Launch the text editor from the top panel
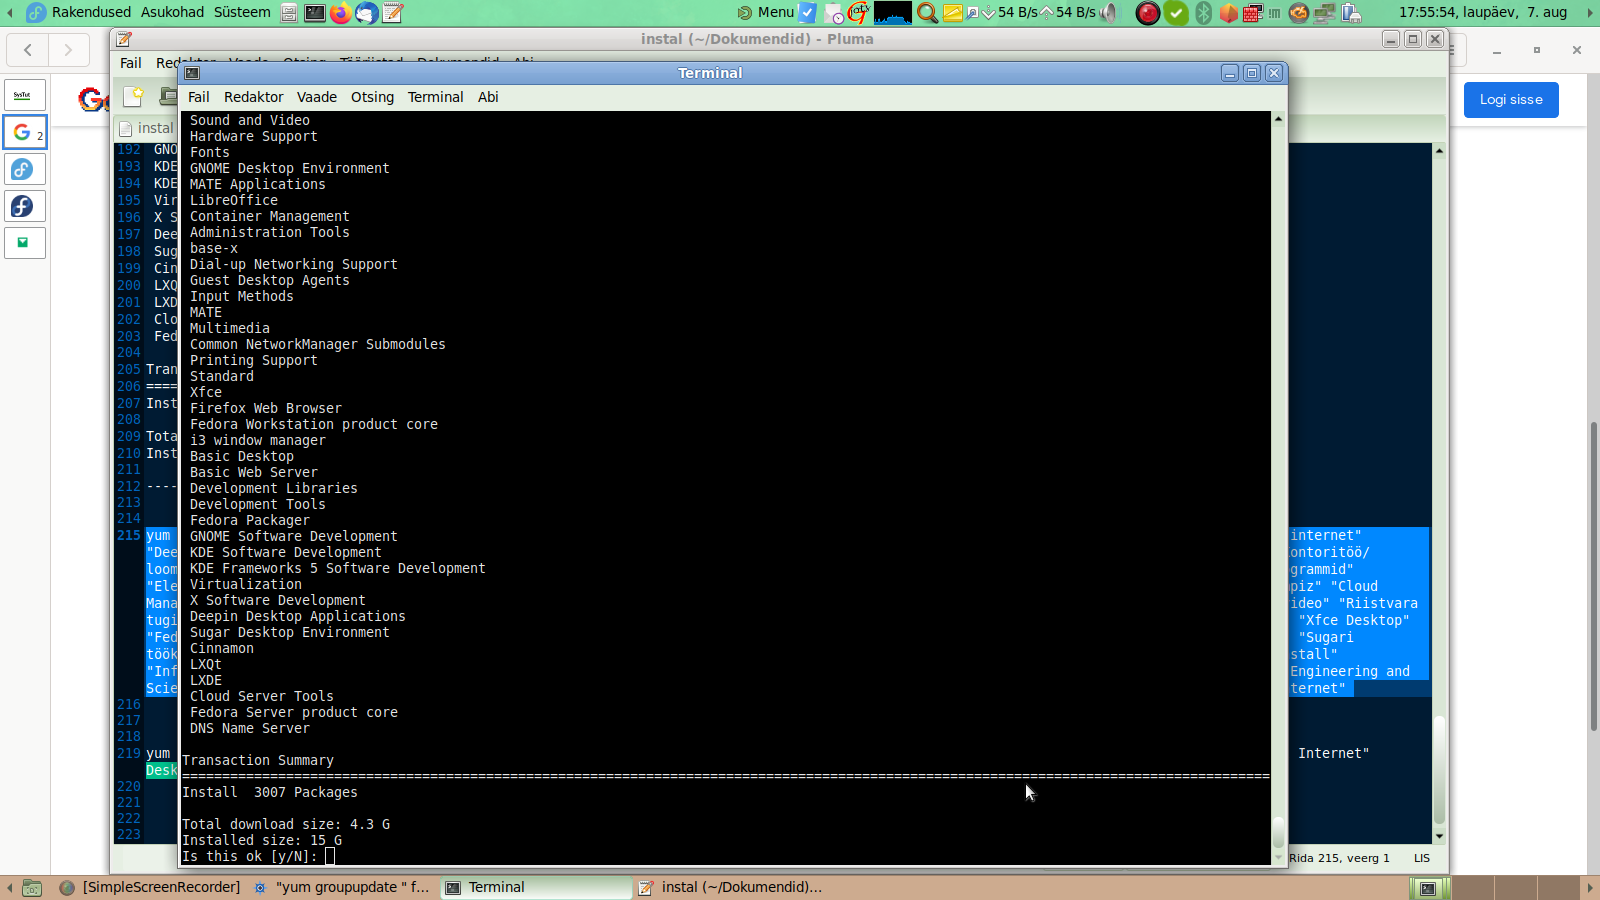Screen dimensions: 1600x900 coord(393,13)
